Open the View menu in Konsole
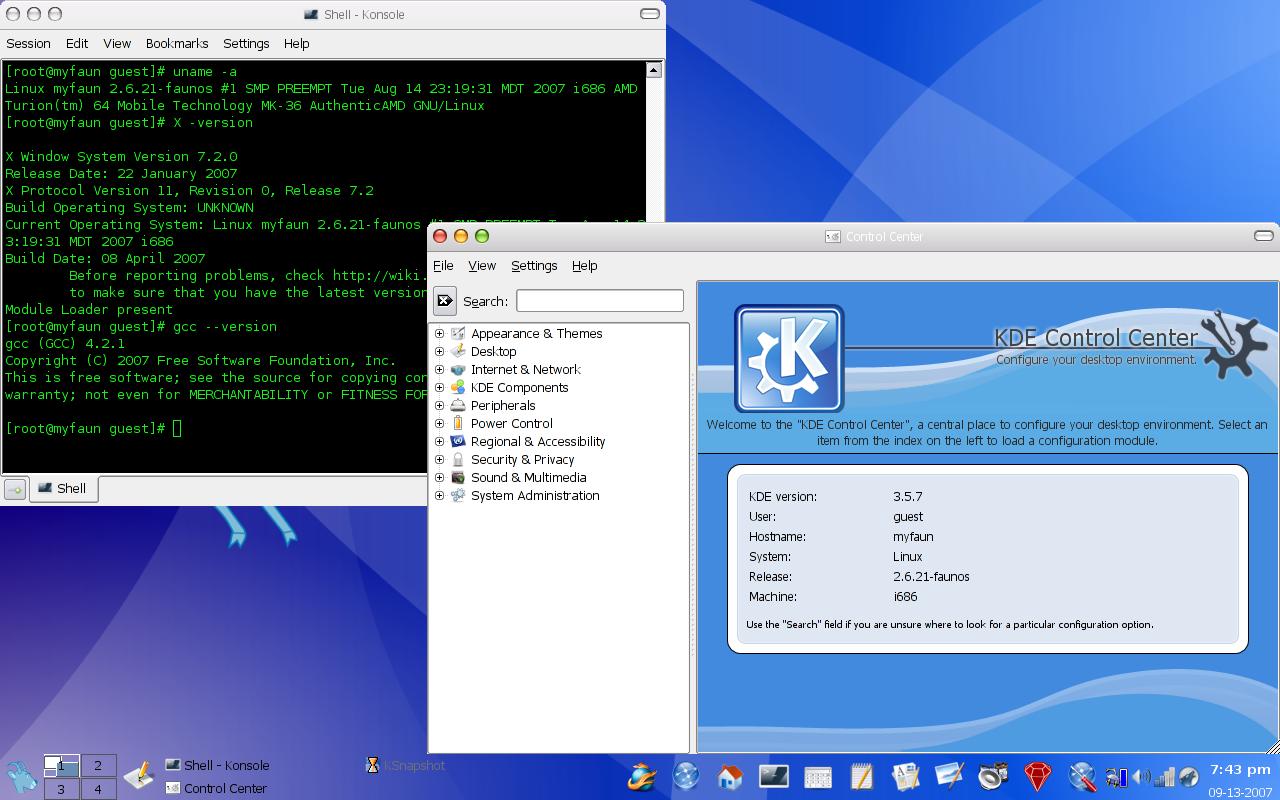1280x800 pixels. coord(117,43)
